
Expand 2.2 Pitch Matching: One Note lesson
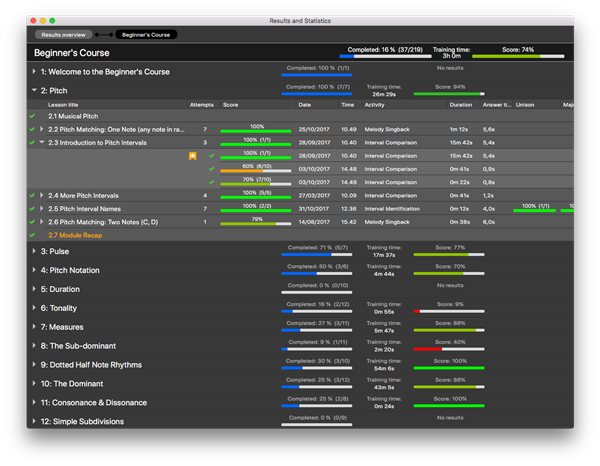tap(41, 130)
